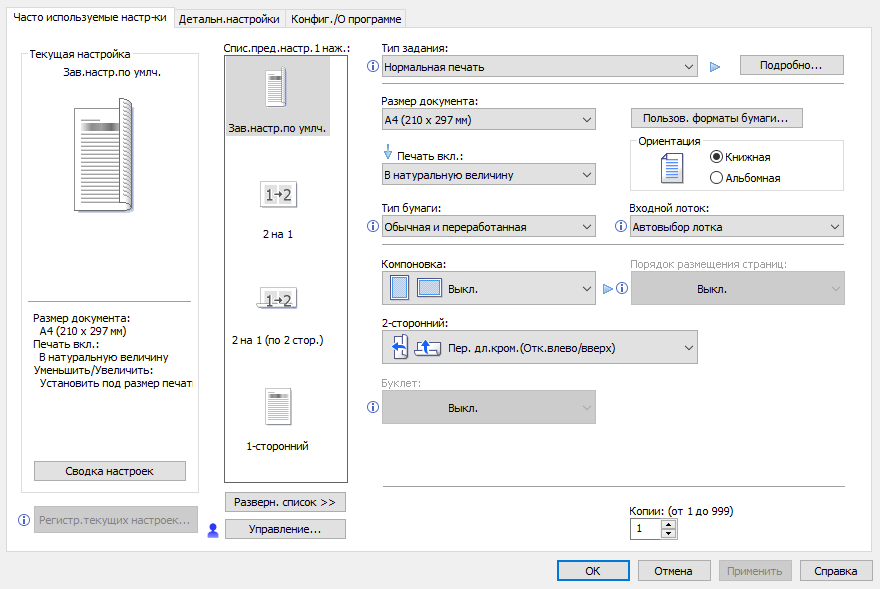Select Альбомная orientation
The height and width of the screenshot is (589, 880).
coord(716,178)
